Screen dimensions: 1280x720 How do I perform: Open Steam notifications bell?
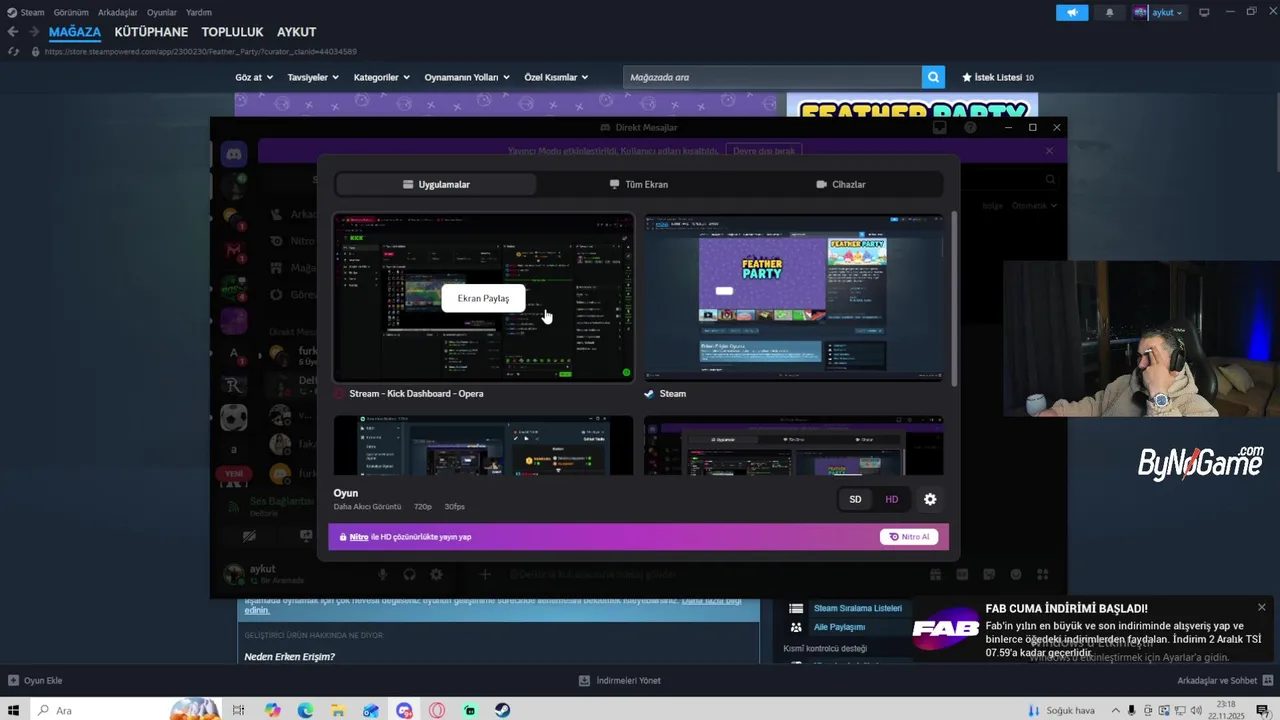(1109, 12)
